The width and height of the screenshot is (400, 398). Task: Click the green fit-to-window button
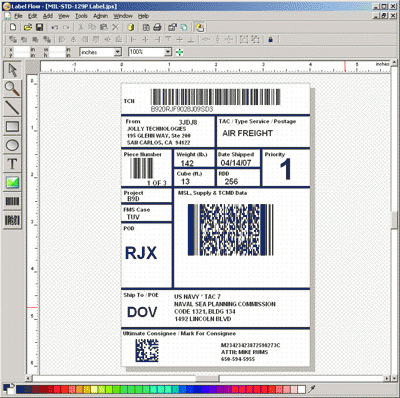(x=180, y=52)
